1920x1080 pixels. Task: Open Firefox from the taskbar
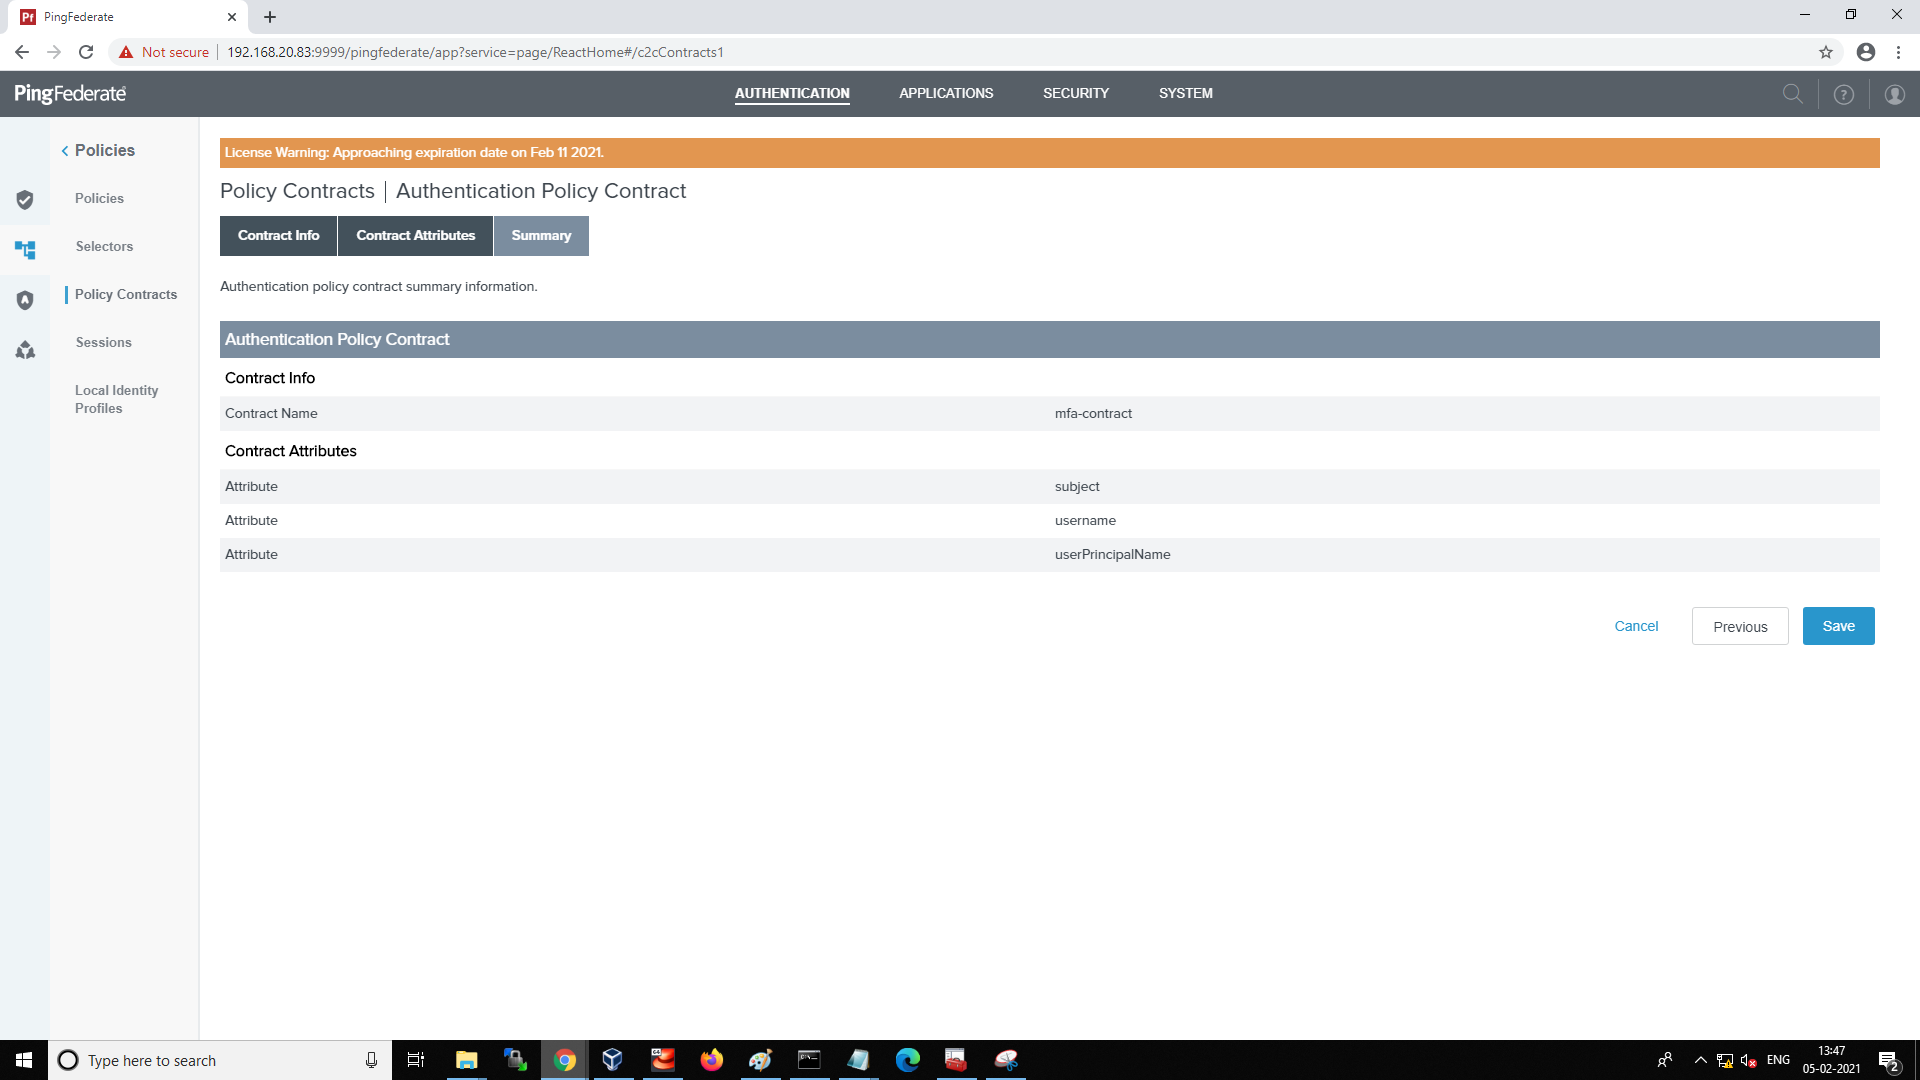(x=711, y=1060)
